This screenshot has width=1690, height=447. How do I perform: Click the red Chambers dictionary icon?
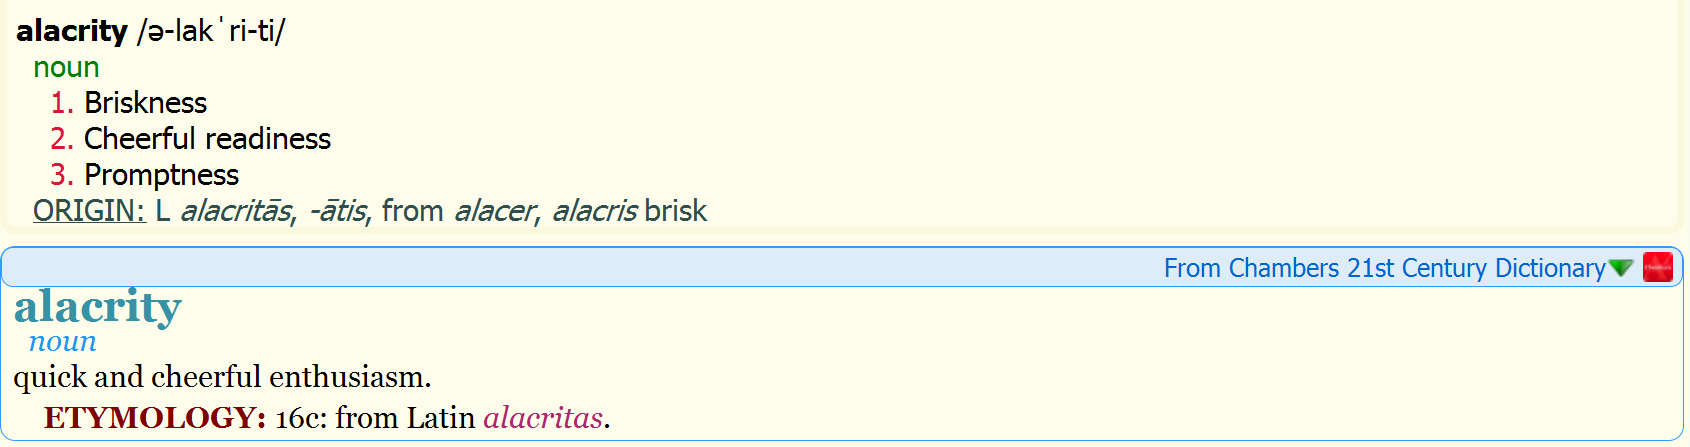[x=1657, y=267]
